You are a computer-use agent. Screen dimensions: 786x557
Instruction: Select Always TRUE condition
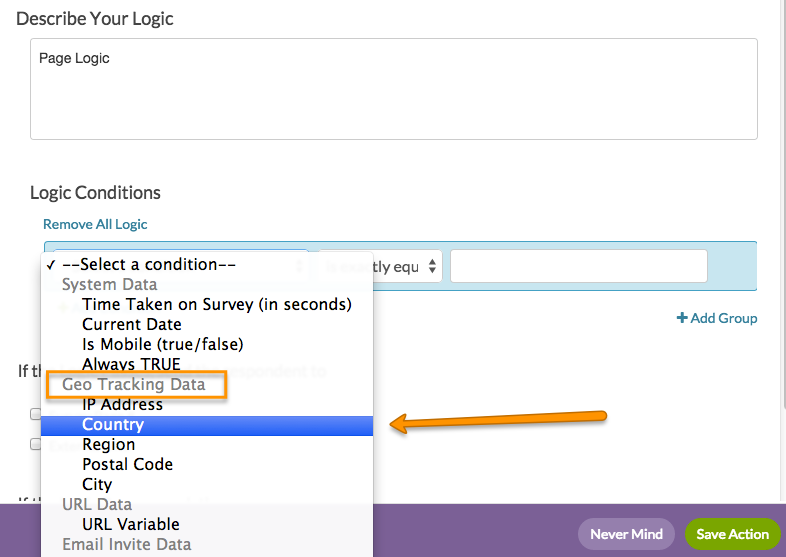131,365
